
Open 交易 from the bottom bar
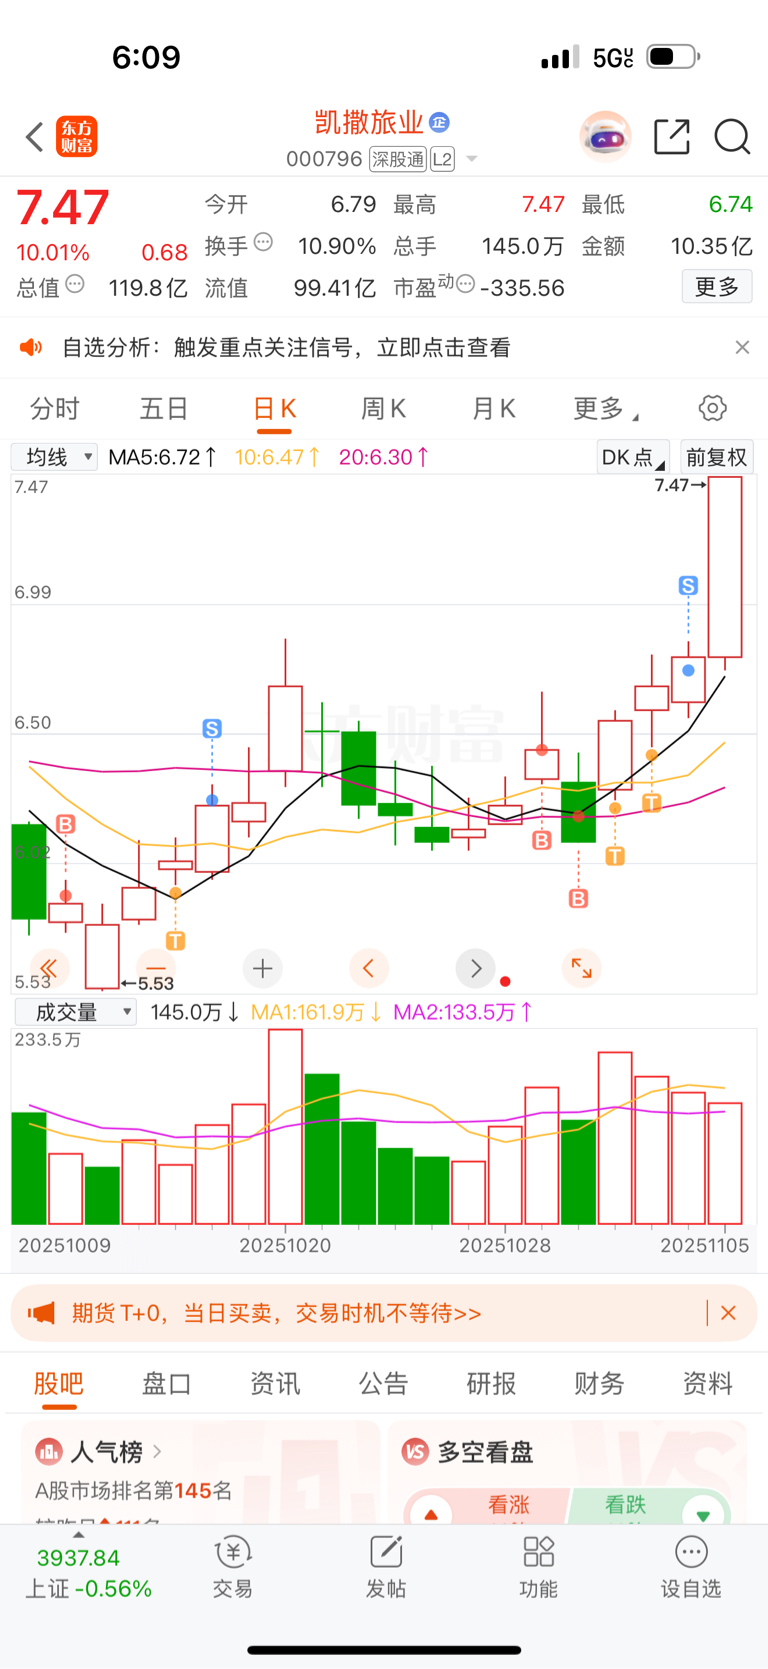click(232, 1567)
